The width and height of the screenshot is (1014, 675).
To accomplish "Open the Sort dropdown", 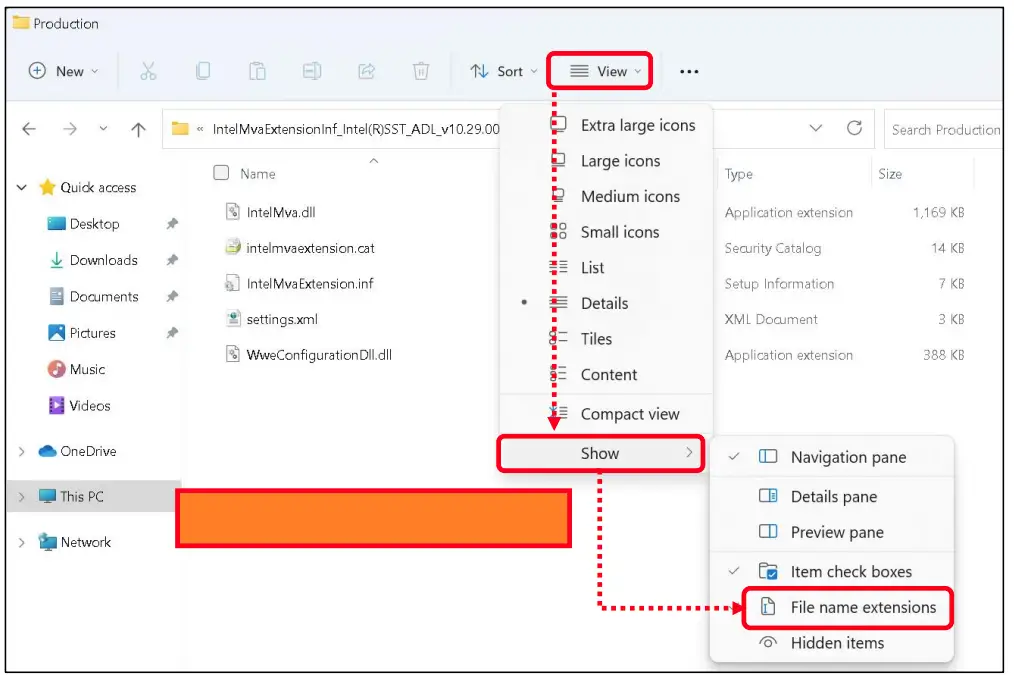I will [x=504, y=71].
